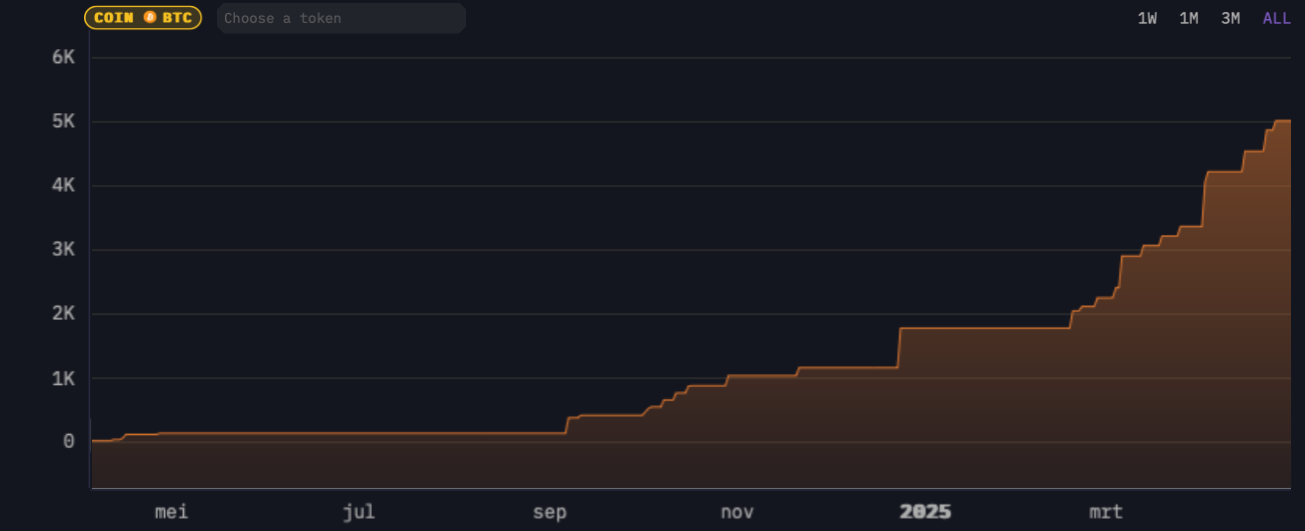Screen dimensions: 1305x531
Task: Switch the chart range to 1M
Action: click(x=1189, y=18)
